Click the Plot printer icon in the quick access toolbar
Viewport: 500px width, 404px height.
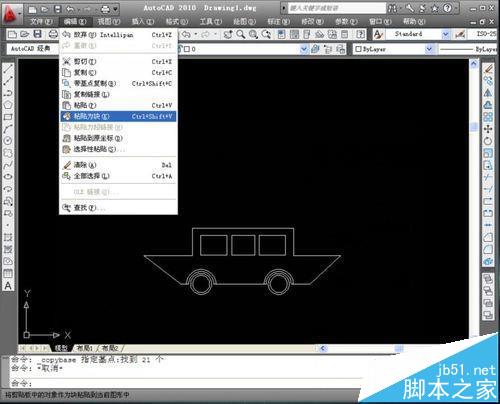(105, 9)
